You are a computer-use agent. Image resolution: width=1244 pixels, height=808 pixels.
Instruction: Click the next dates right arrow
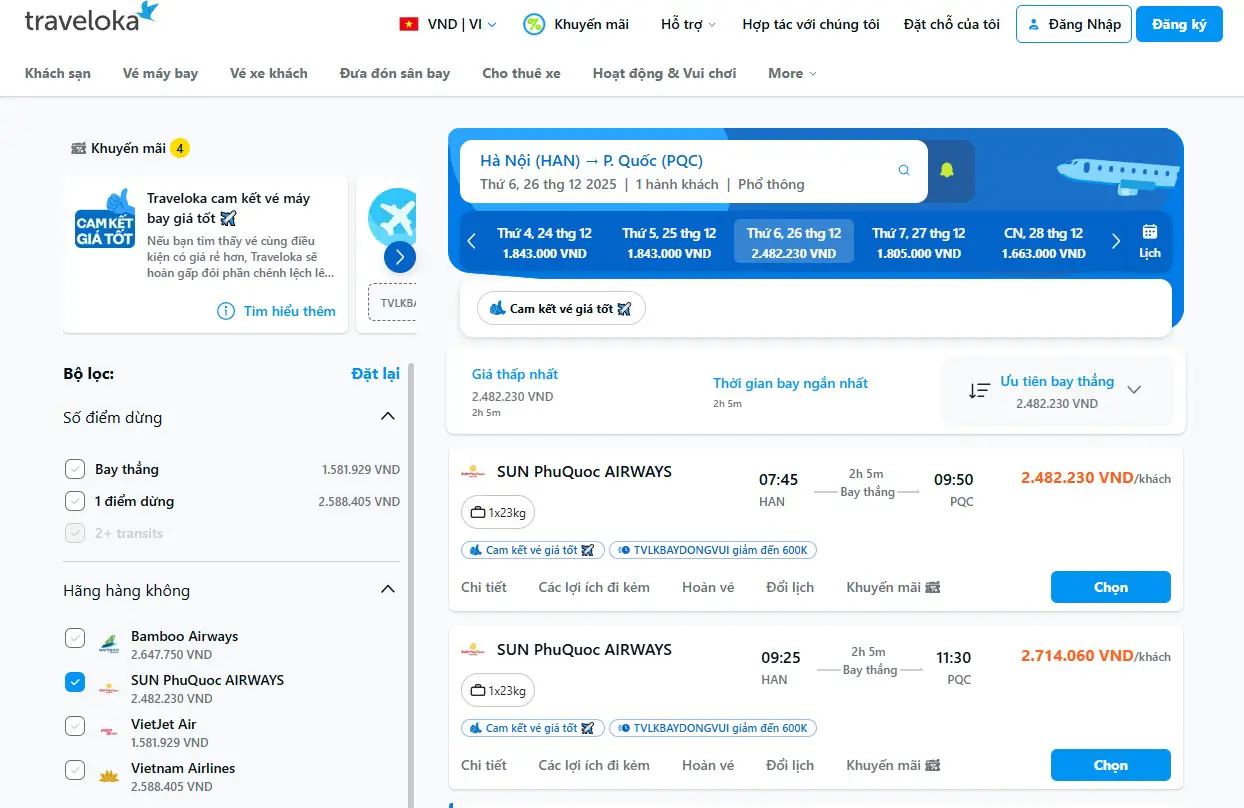click(x=1116, y=242)
